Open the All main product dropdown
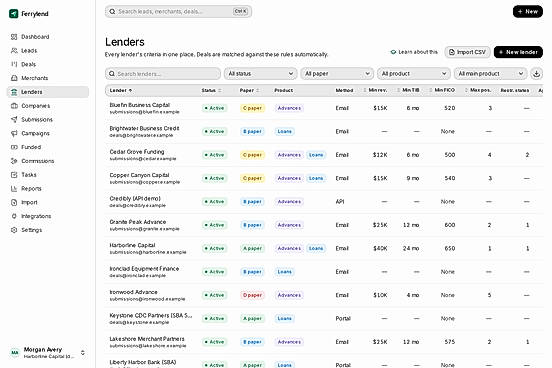Screen dimensions: 552x368 tap(490, 74)
